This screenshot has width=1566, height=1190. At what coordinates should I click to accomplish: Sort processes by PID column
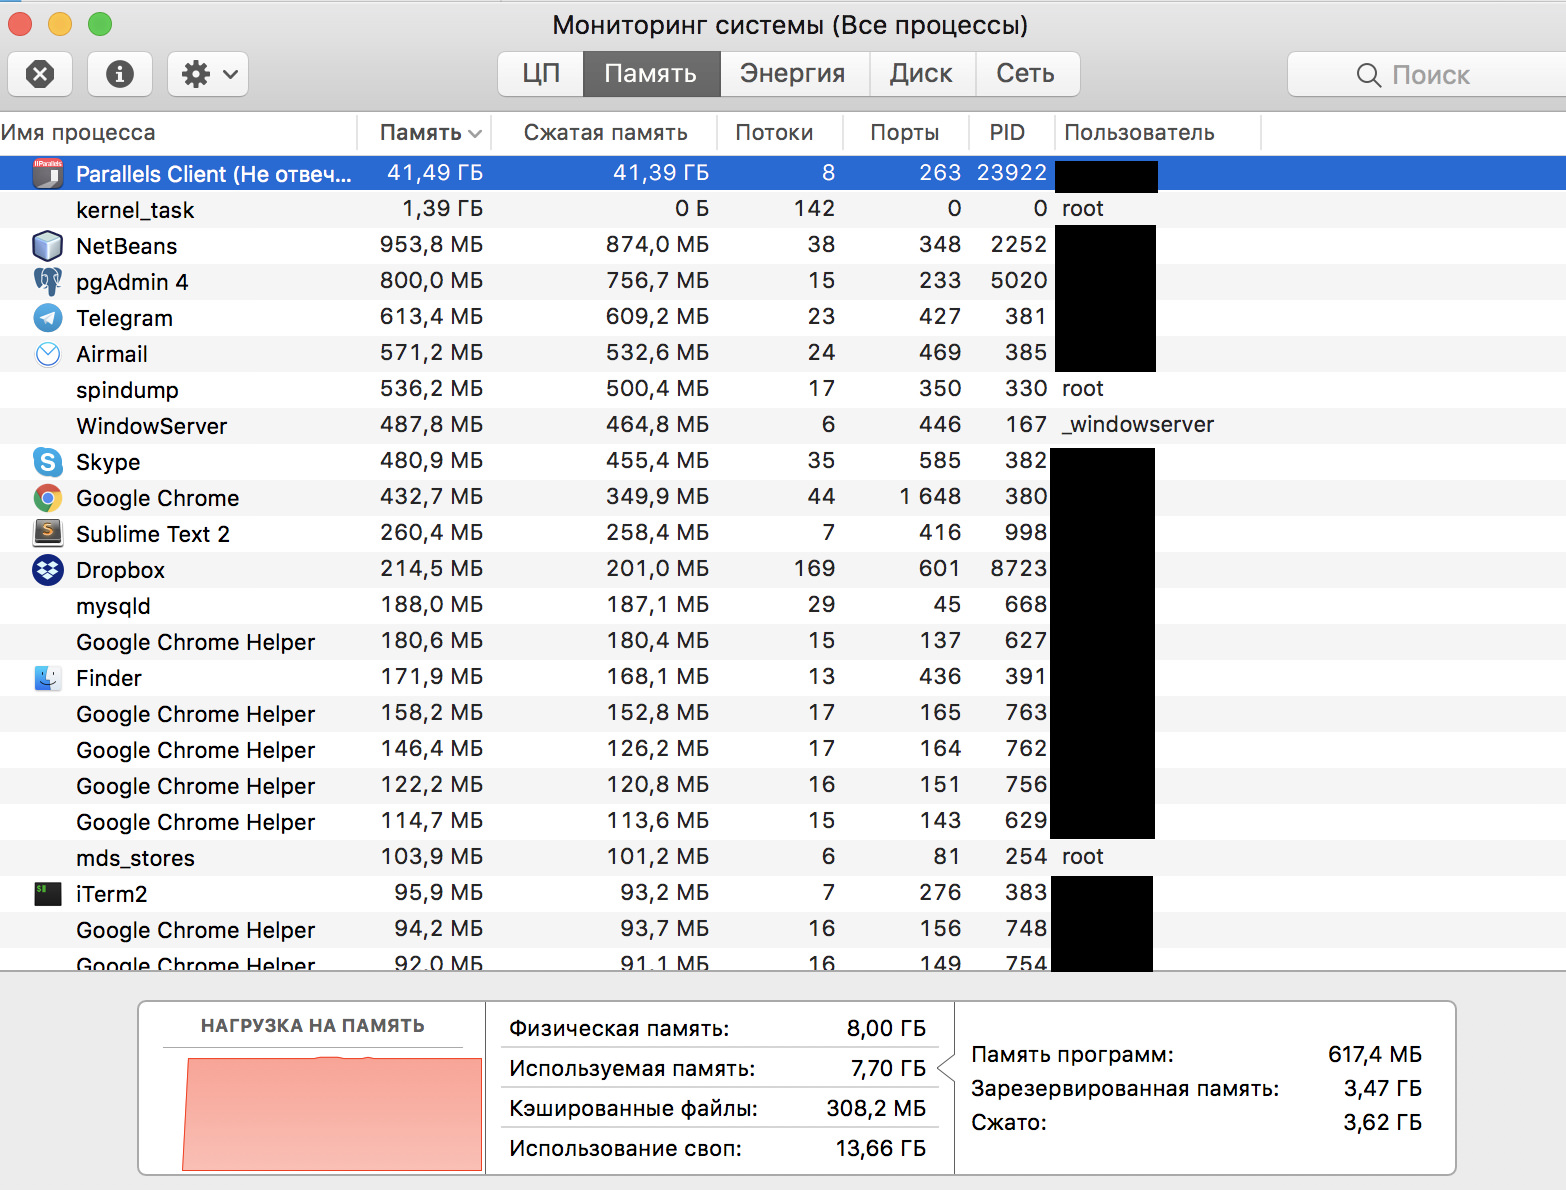click(1007, 133)
